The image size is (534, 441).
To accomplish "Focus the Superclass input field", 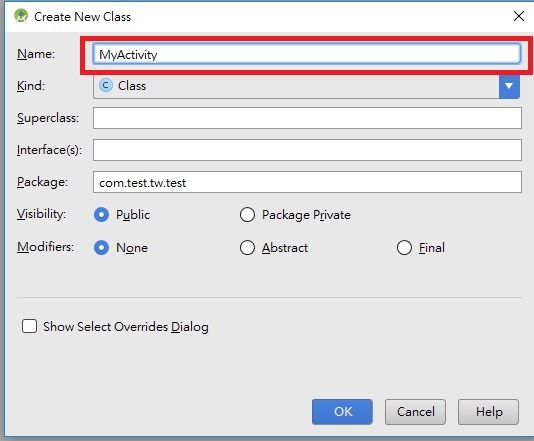I will [307, 118].
